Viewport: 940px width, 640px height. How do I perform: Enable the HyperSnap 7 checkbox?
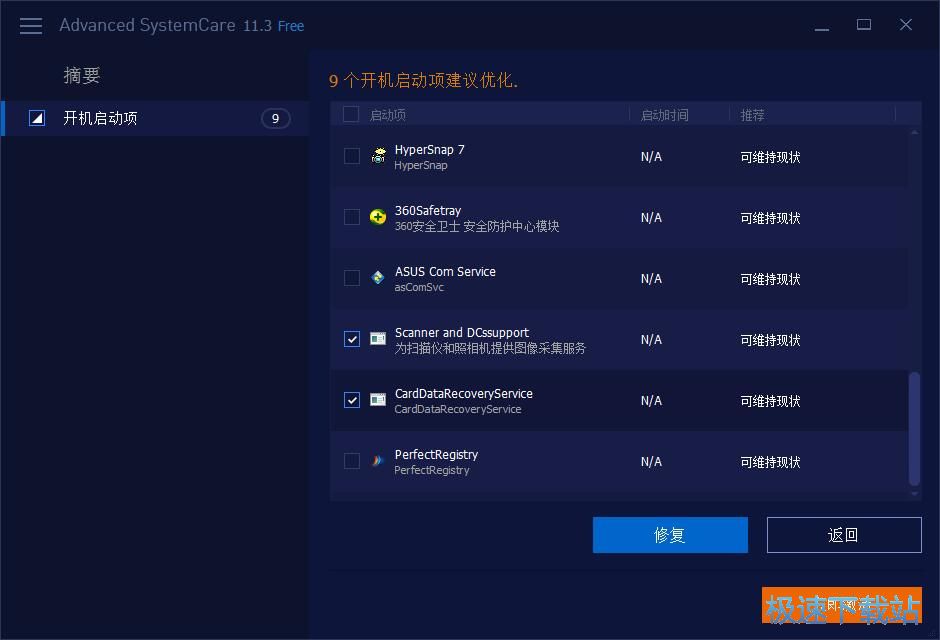tap(351, 156)
